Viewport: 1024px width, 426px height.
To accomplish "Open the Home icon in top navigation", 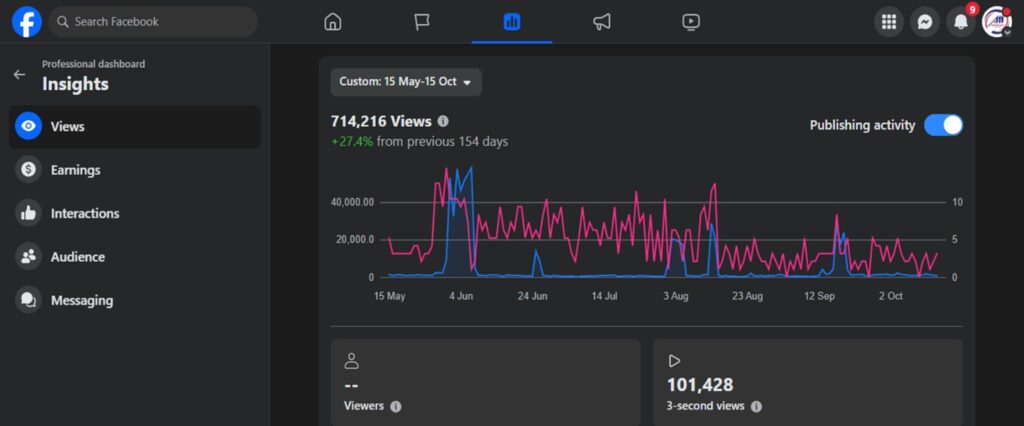I will point(333,22).
